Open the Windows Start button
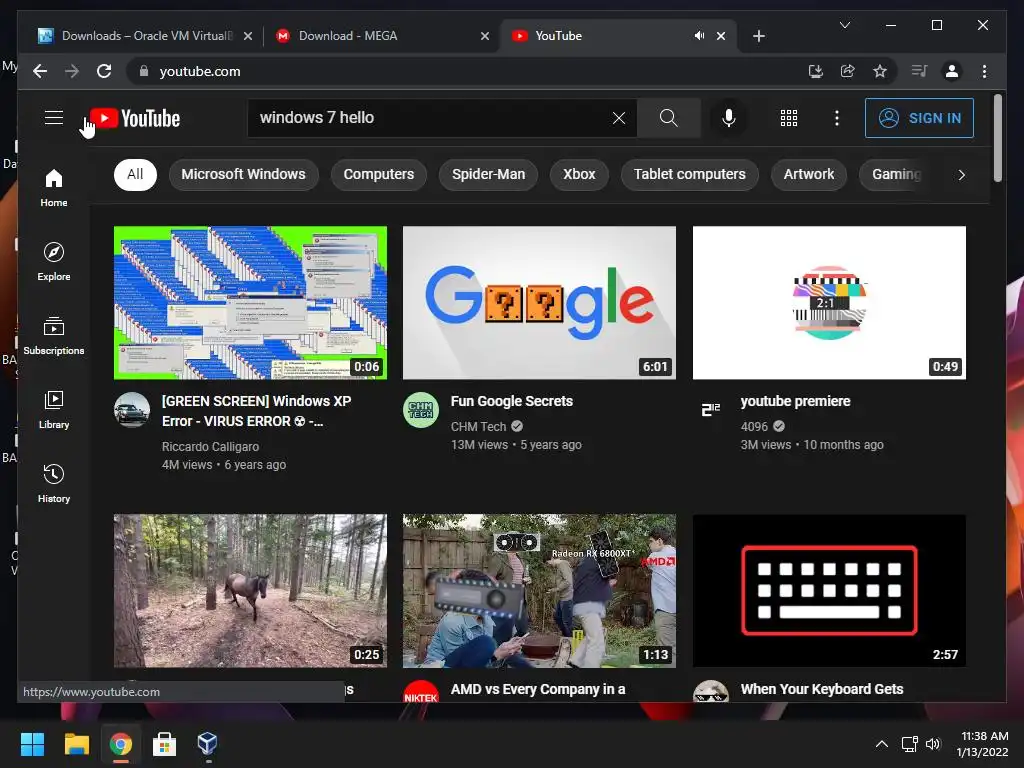The width and height of the screenshot is (1024, 768). [x=32, y=744]
